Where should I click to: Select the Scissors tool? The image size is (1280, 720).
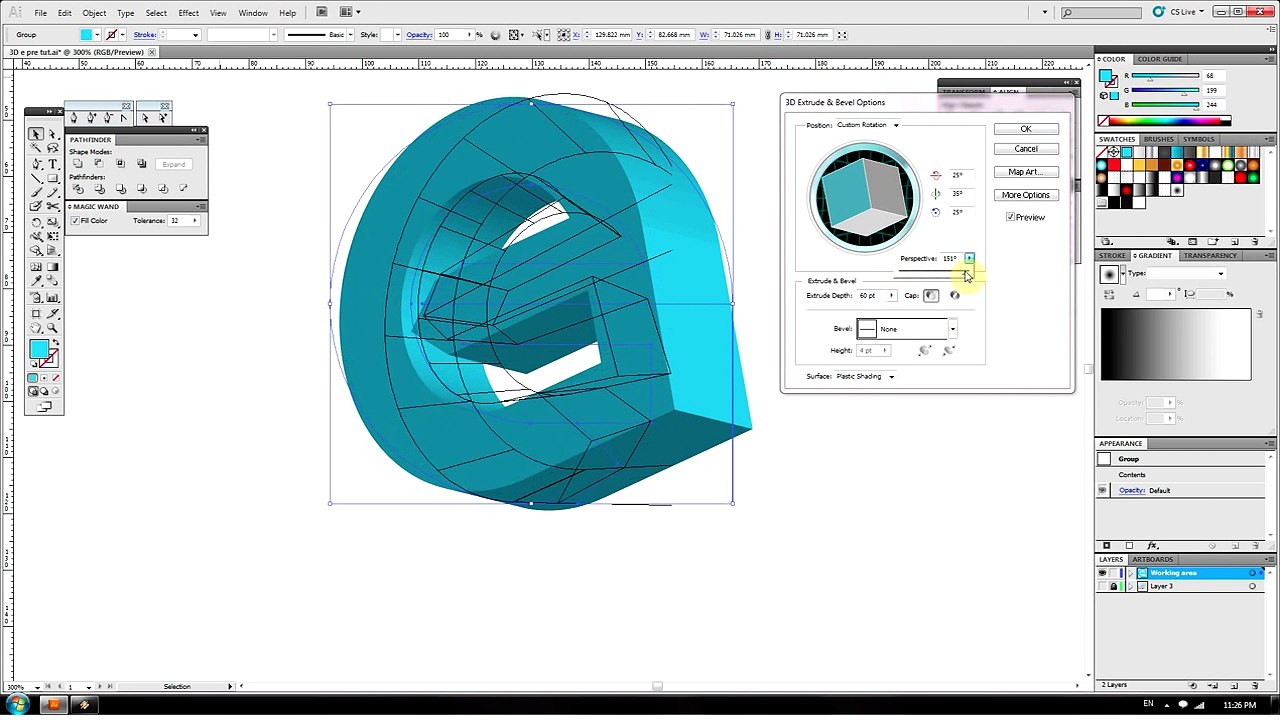click(x=52, y=206)
